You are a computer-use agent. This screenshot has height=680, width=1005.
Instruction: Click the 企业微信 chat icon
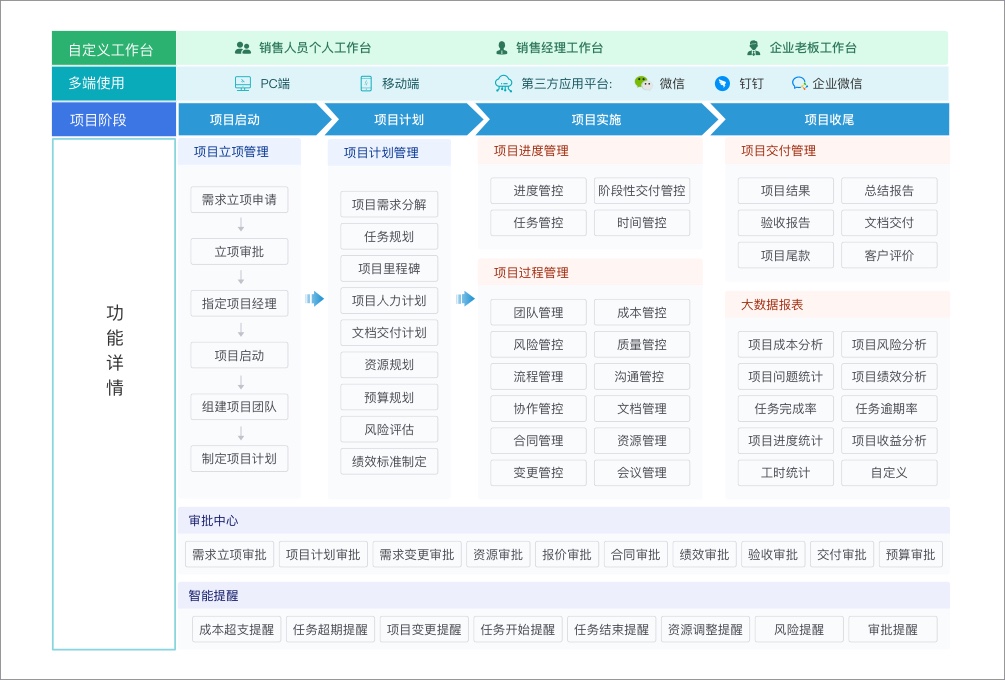click(x=798, y=85)
